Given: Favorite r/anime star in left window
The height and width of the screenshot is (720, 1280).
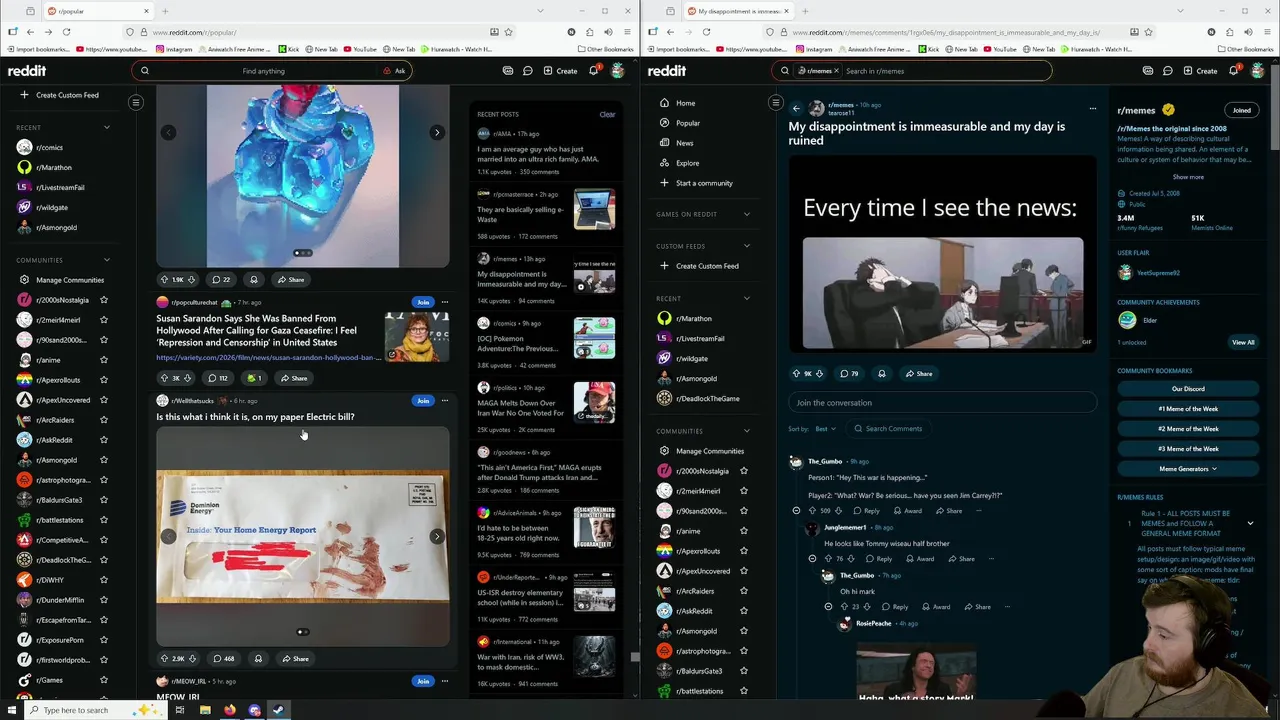Looking at the screenshot, I should [104, 360].
